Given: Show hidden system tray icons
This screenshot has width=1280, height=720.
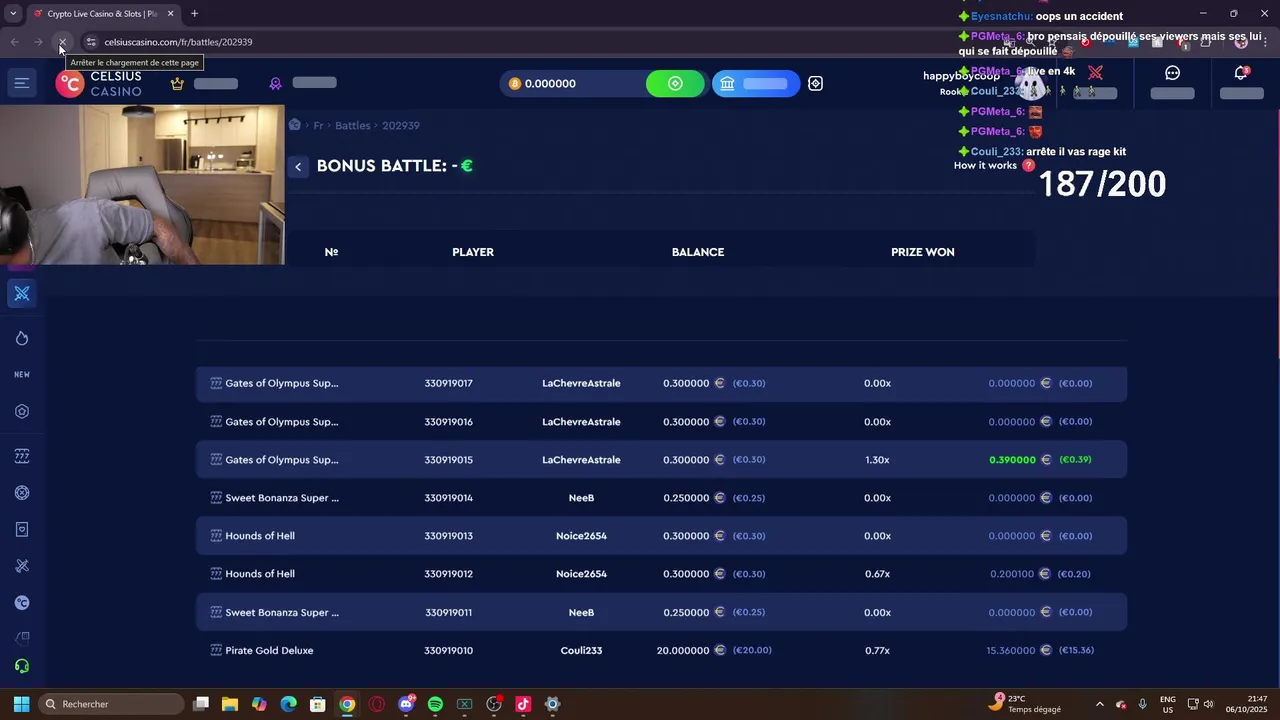Looking at the screenshot, I should [x=1100, y=704].
